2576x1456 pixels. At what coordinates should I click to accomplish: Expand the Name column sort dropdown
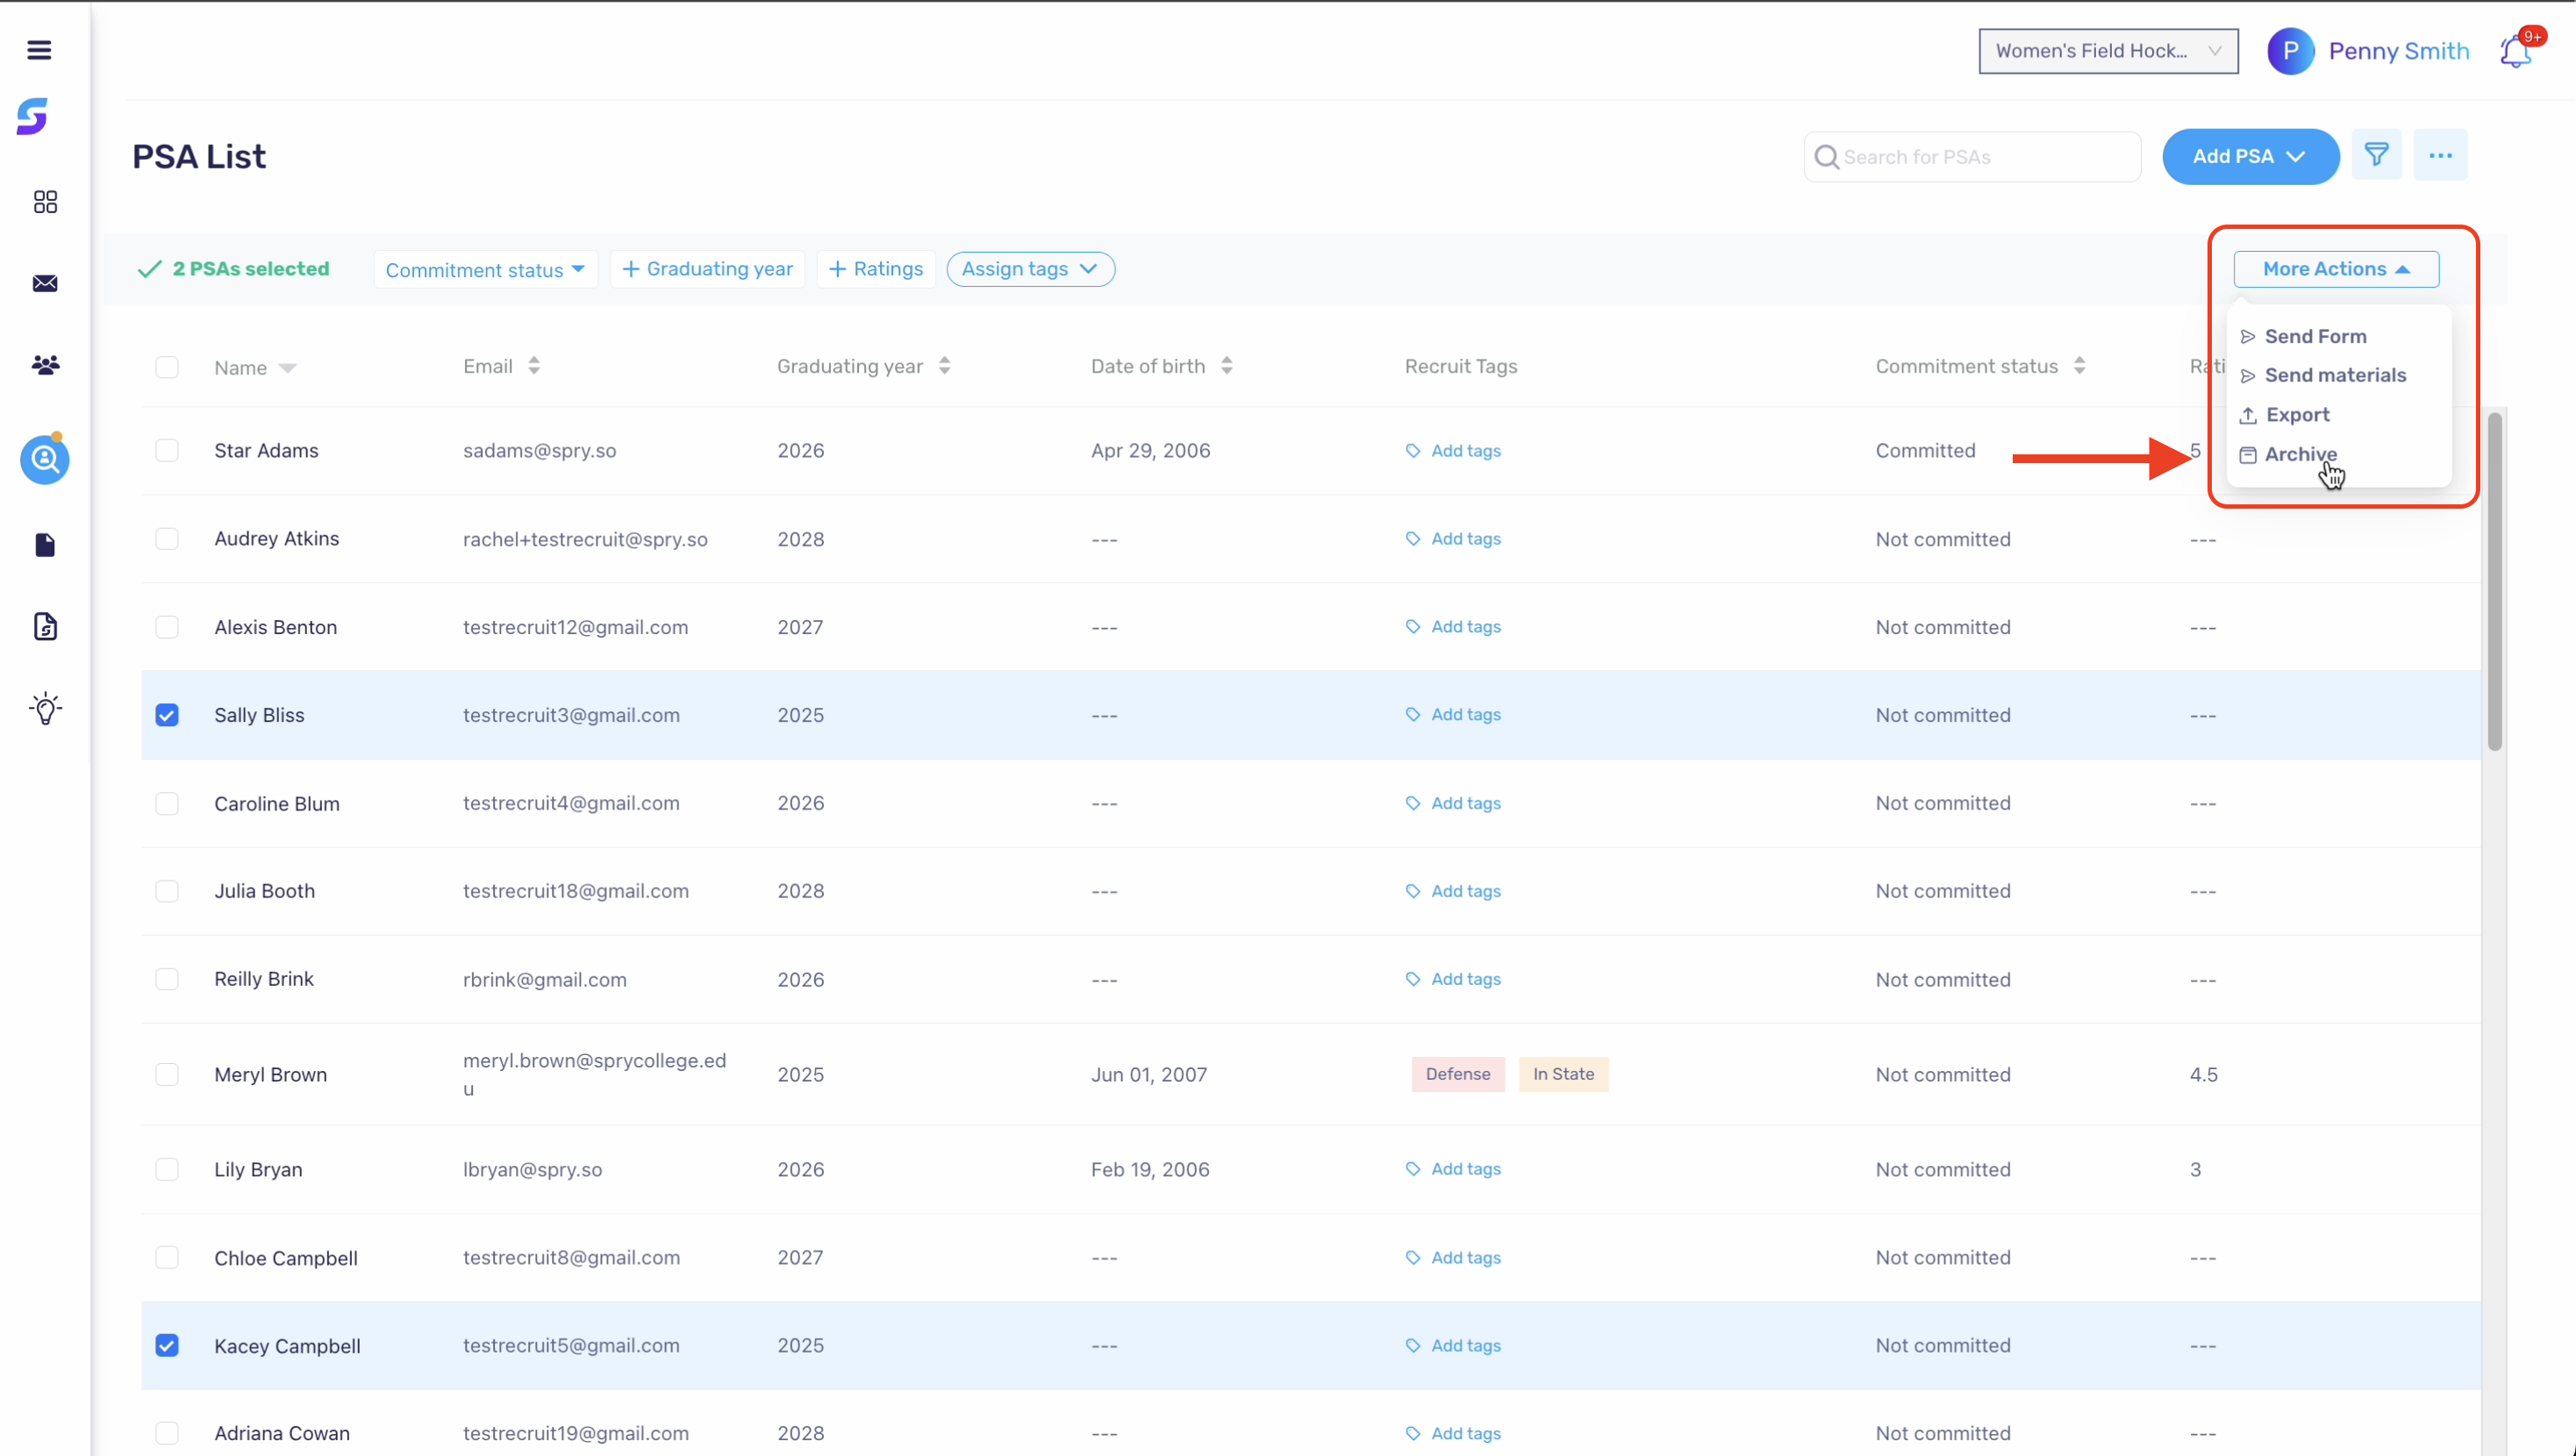(x=288, y=368)
